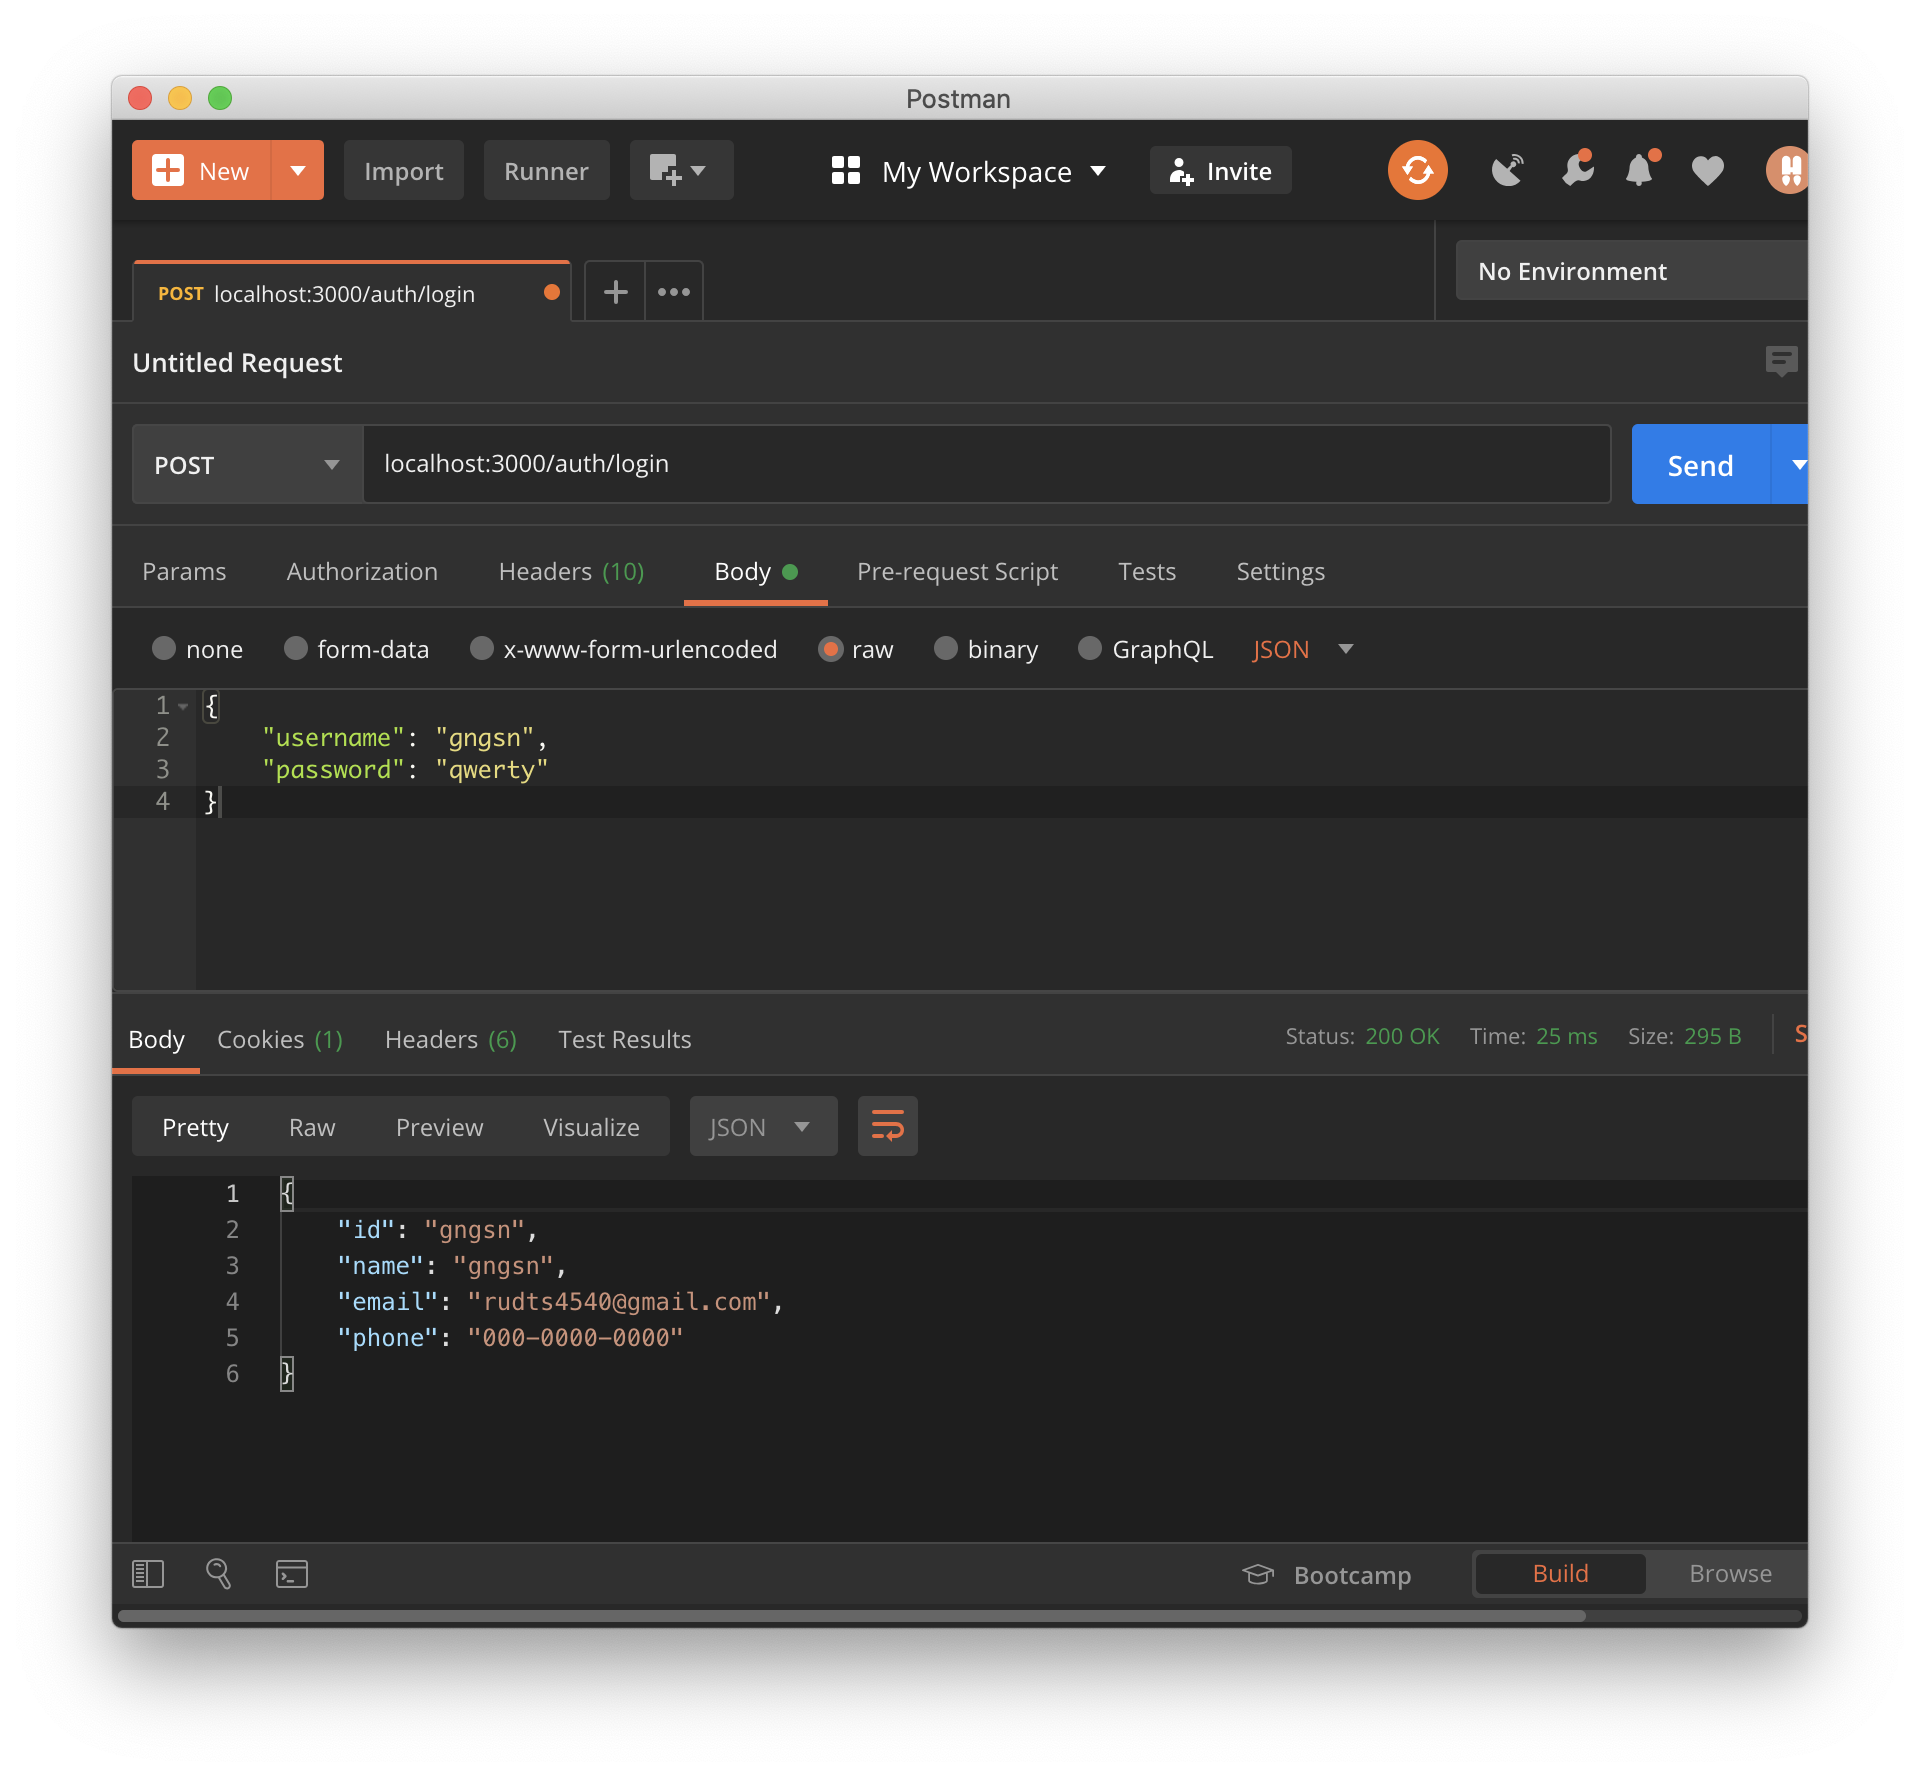The image size is (1920, 1776).
Task: Expand the raw body JSON format dropdown
Action: click(1302, 650)
